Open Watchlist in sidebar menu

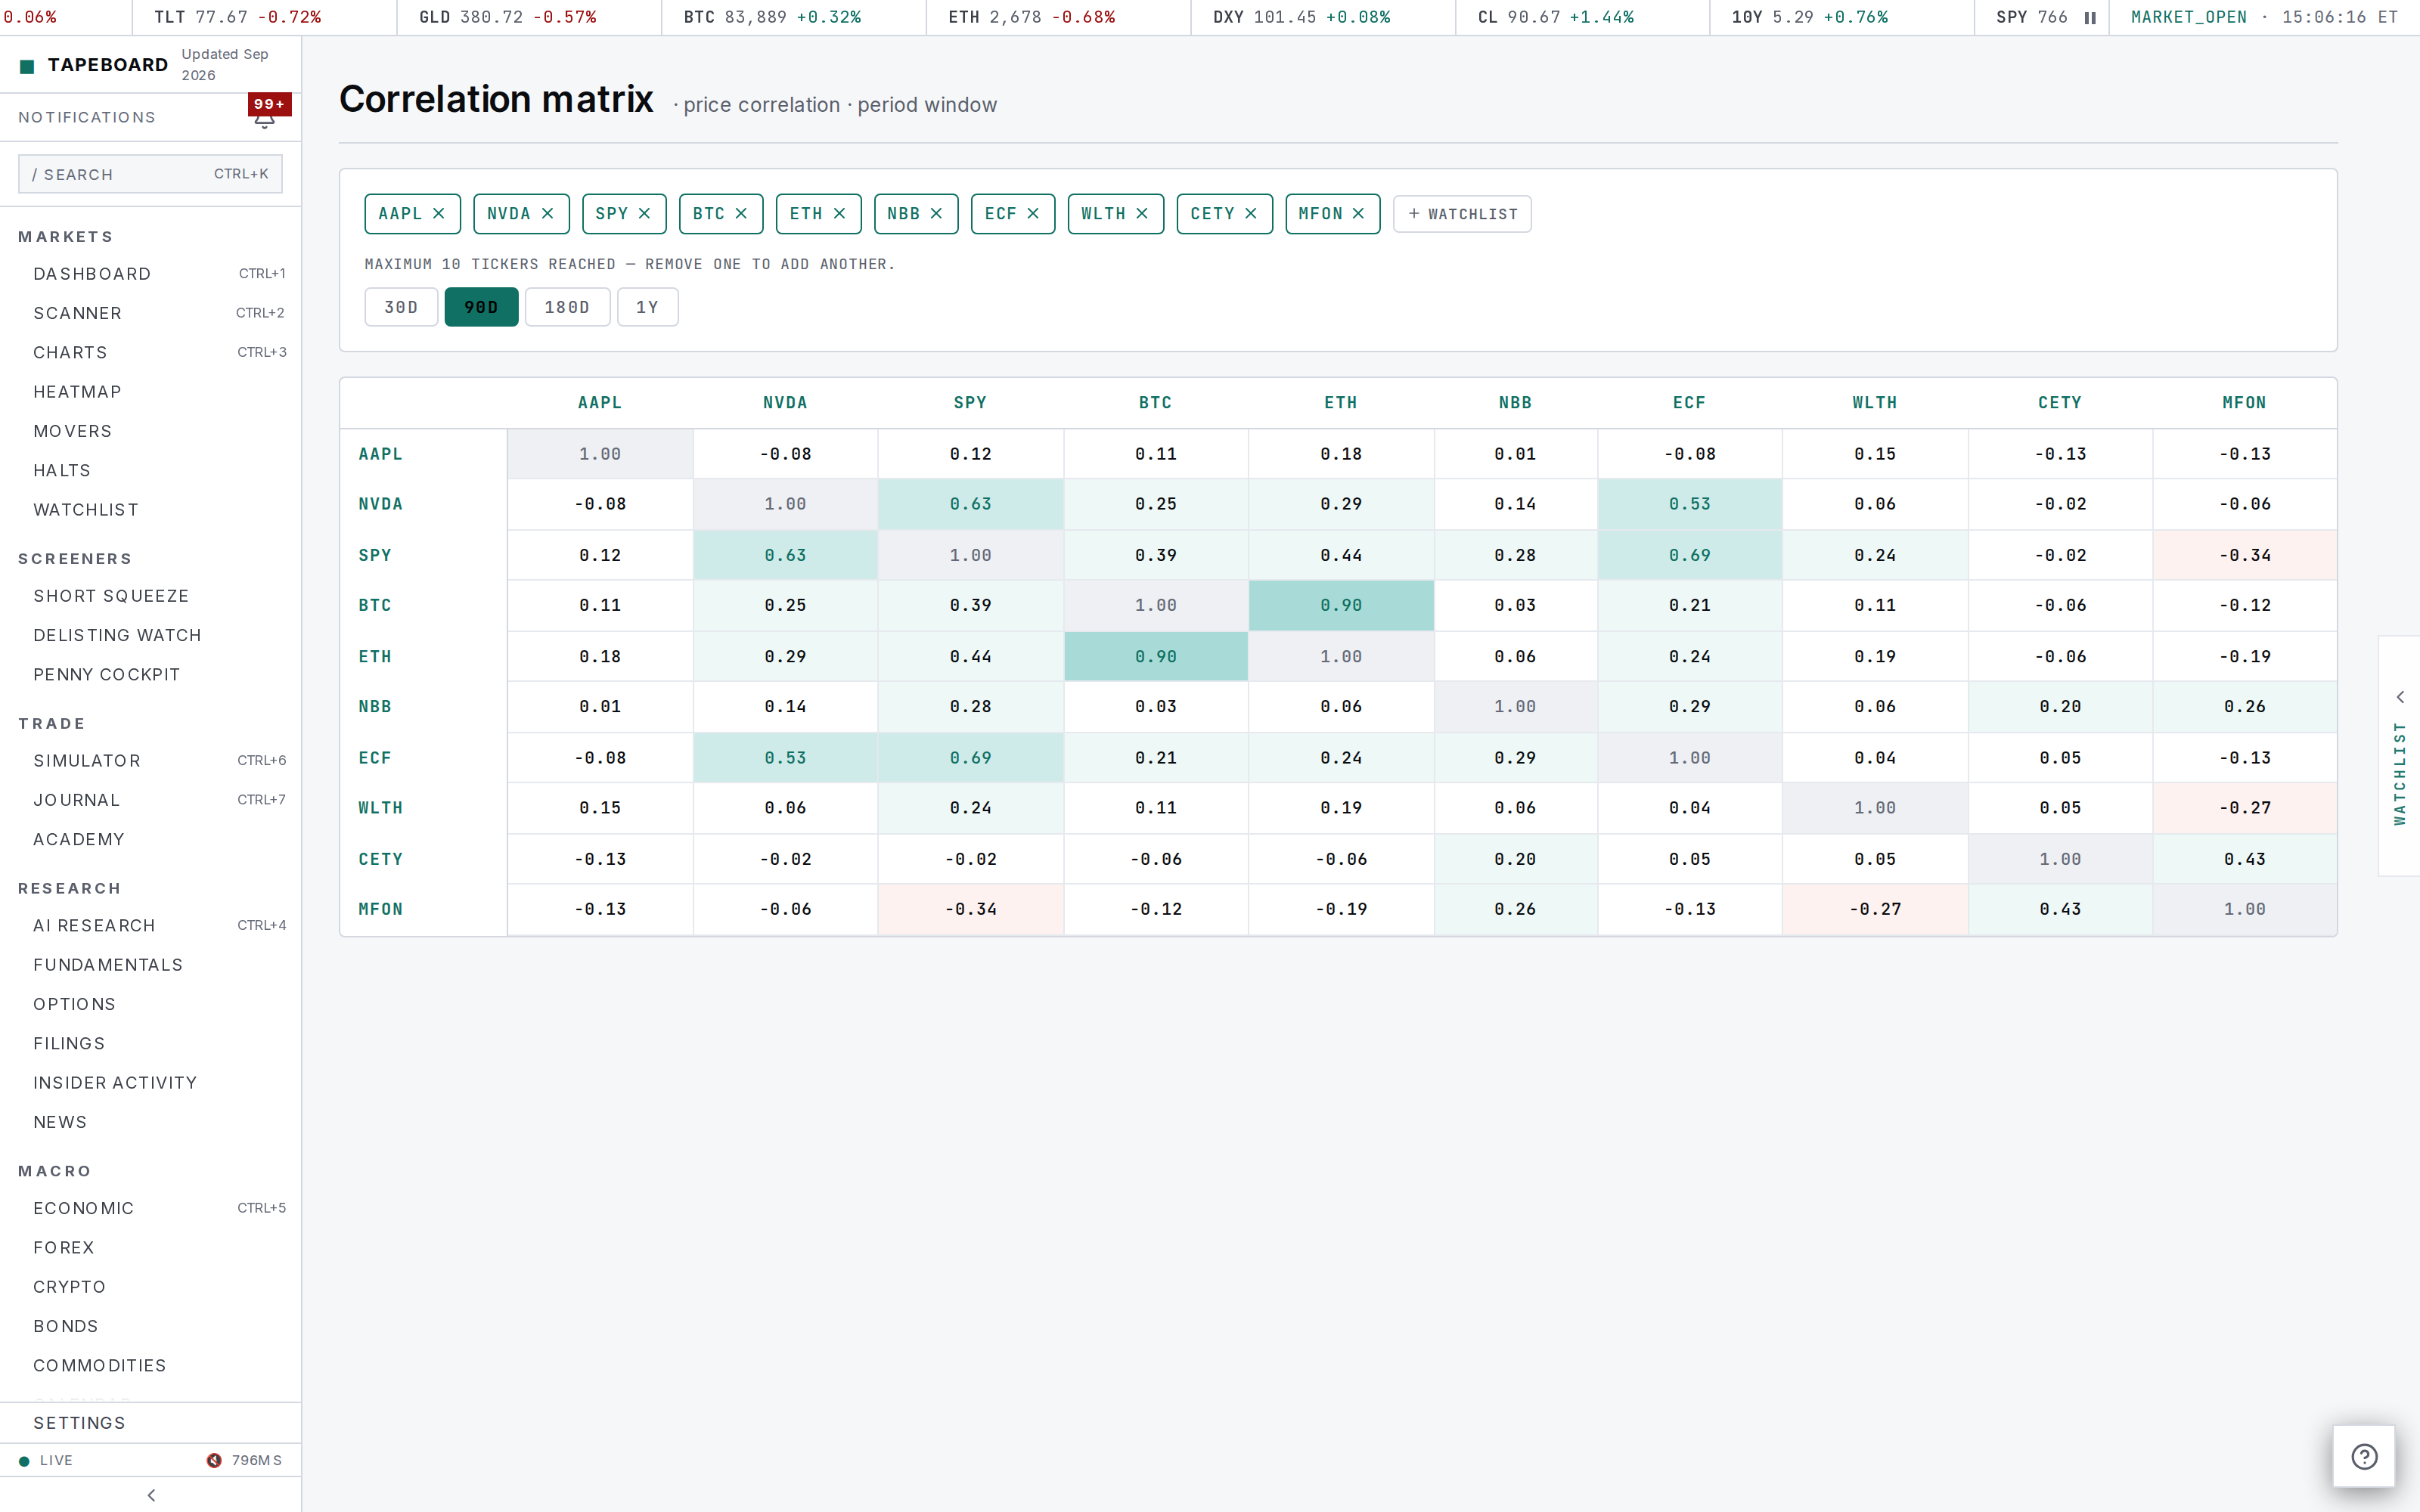tap(151, 510)
